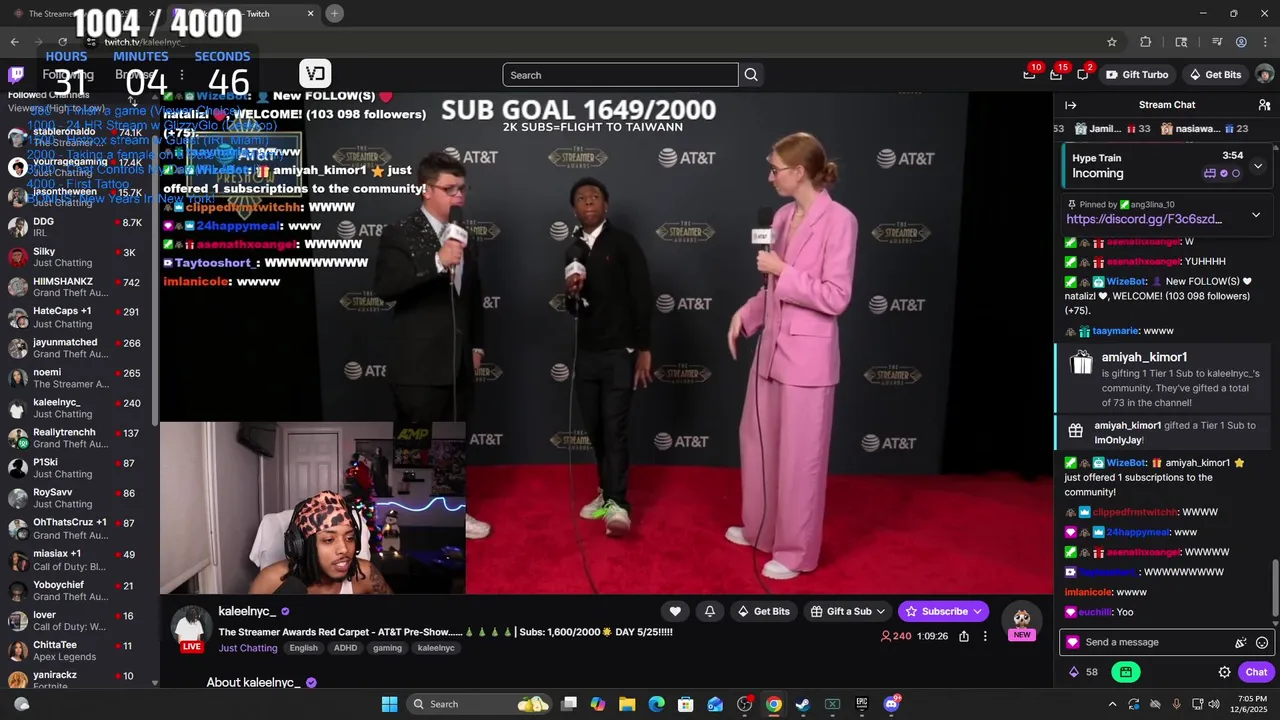The width and height of the screenshot is (1280, 720).
Task: Open the three-dot stream options menu
Action: tap(985, 636)
